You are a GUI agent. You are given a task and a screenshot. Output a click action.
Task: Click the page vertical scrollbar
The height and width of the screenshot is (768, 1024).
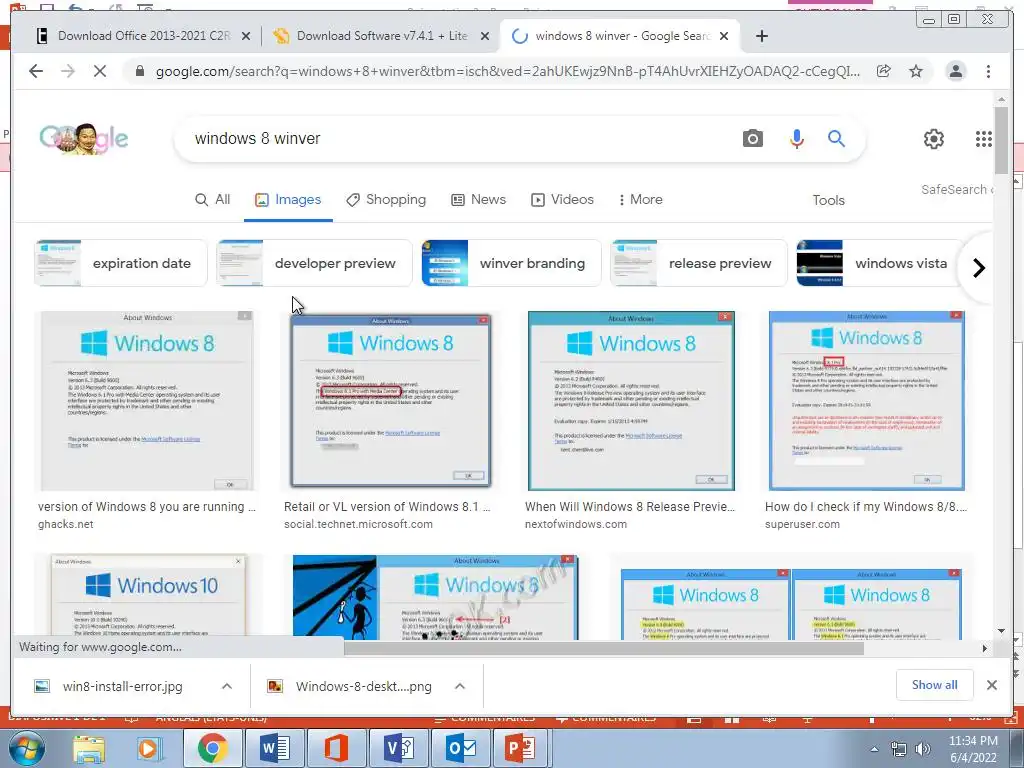[1001, 139]
